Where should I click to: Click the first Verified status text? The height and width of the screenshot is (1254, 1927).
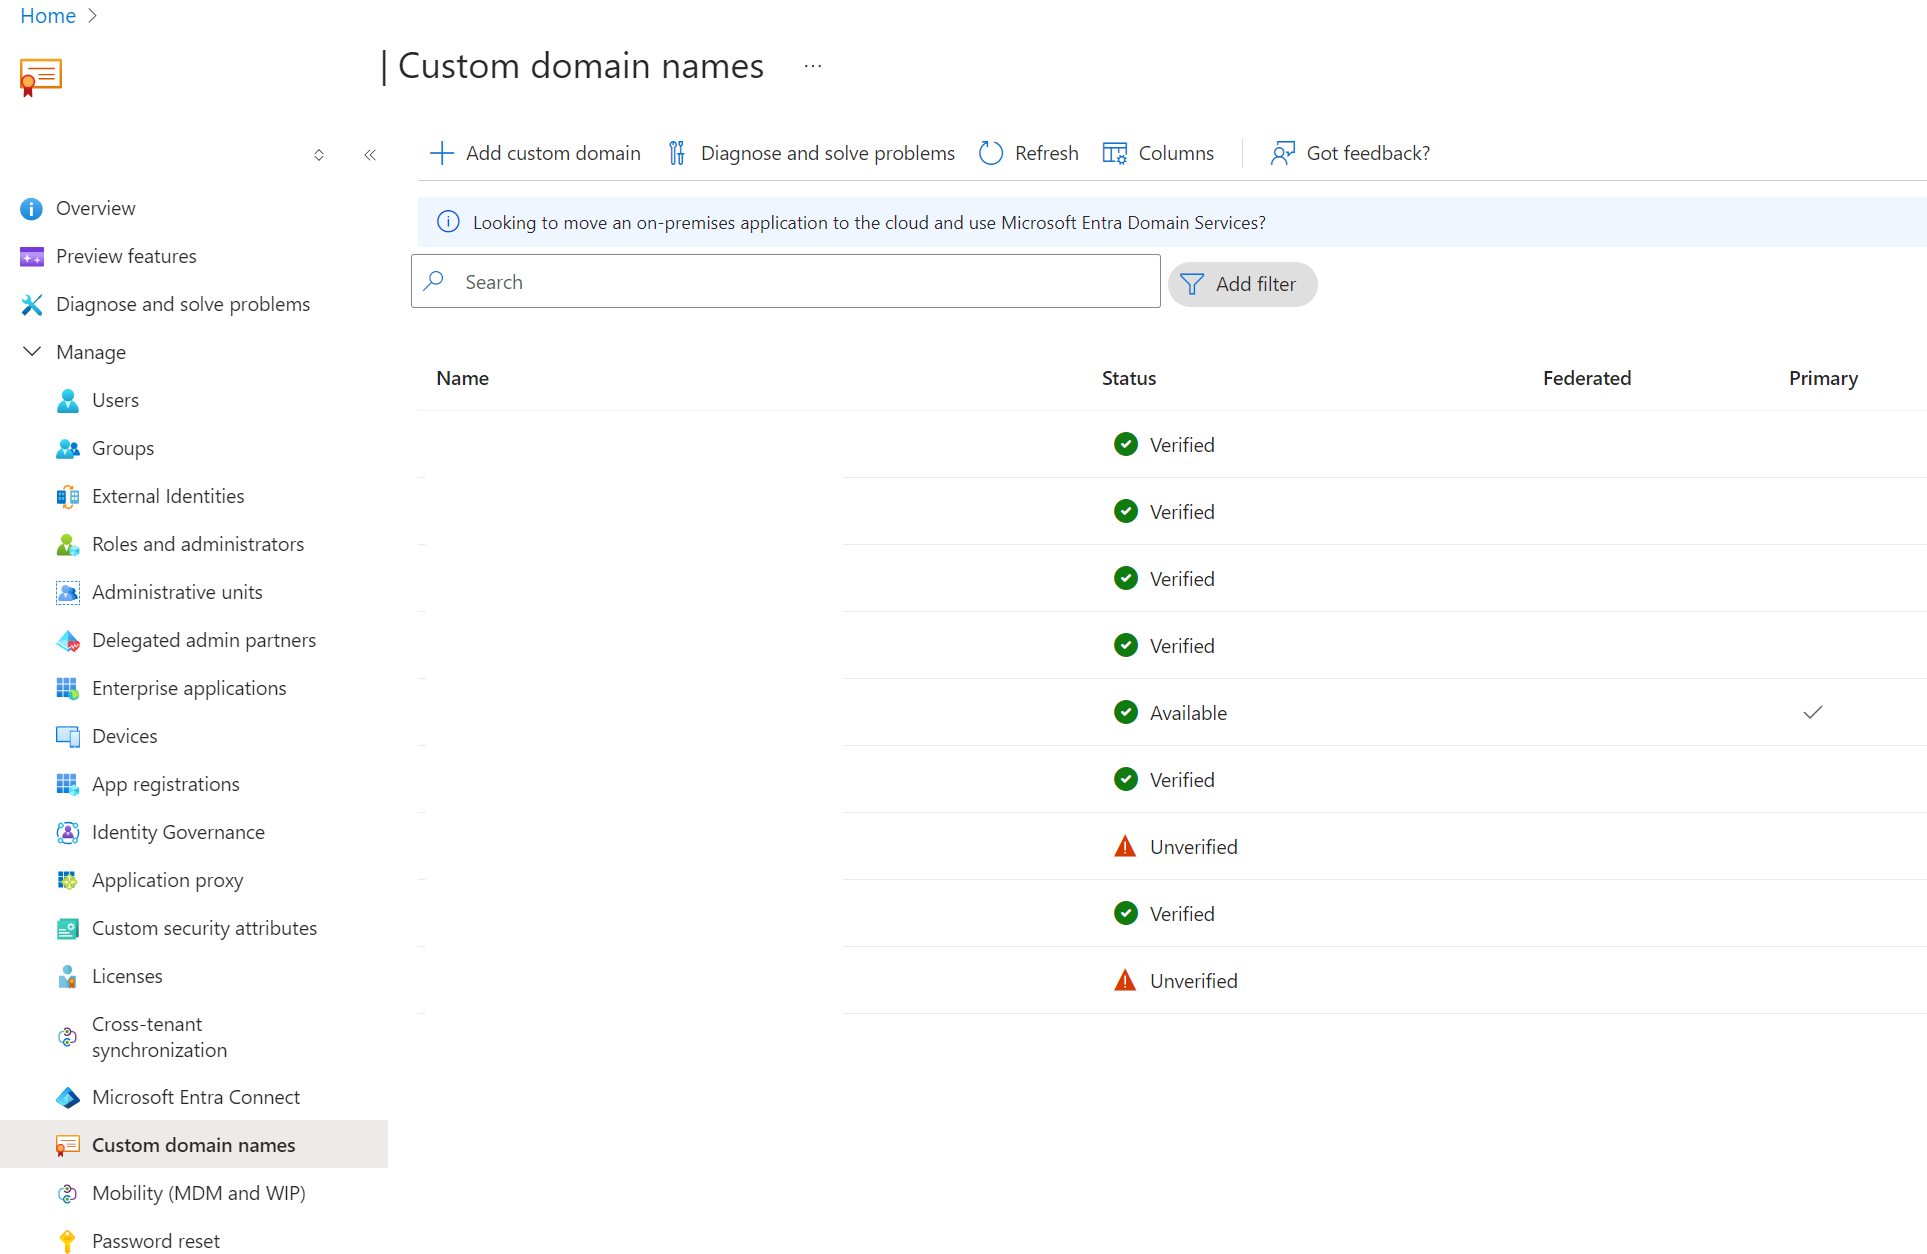(x=1182, y=445)
